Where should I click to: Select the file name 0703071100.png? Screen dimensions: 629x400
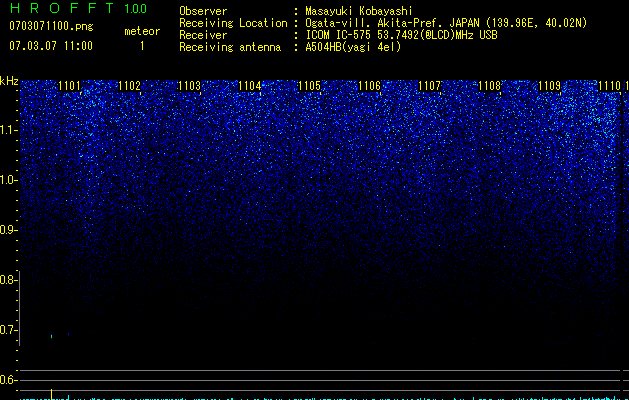click(51, 27)
